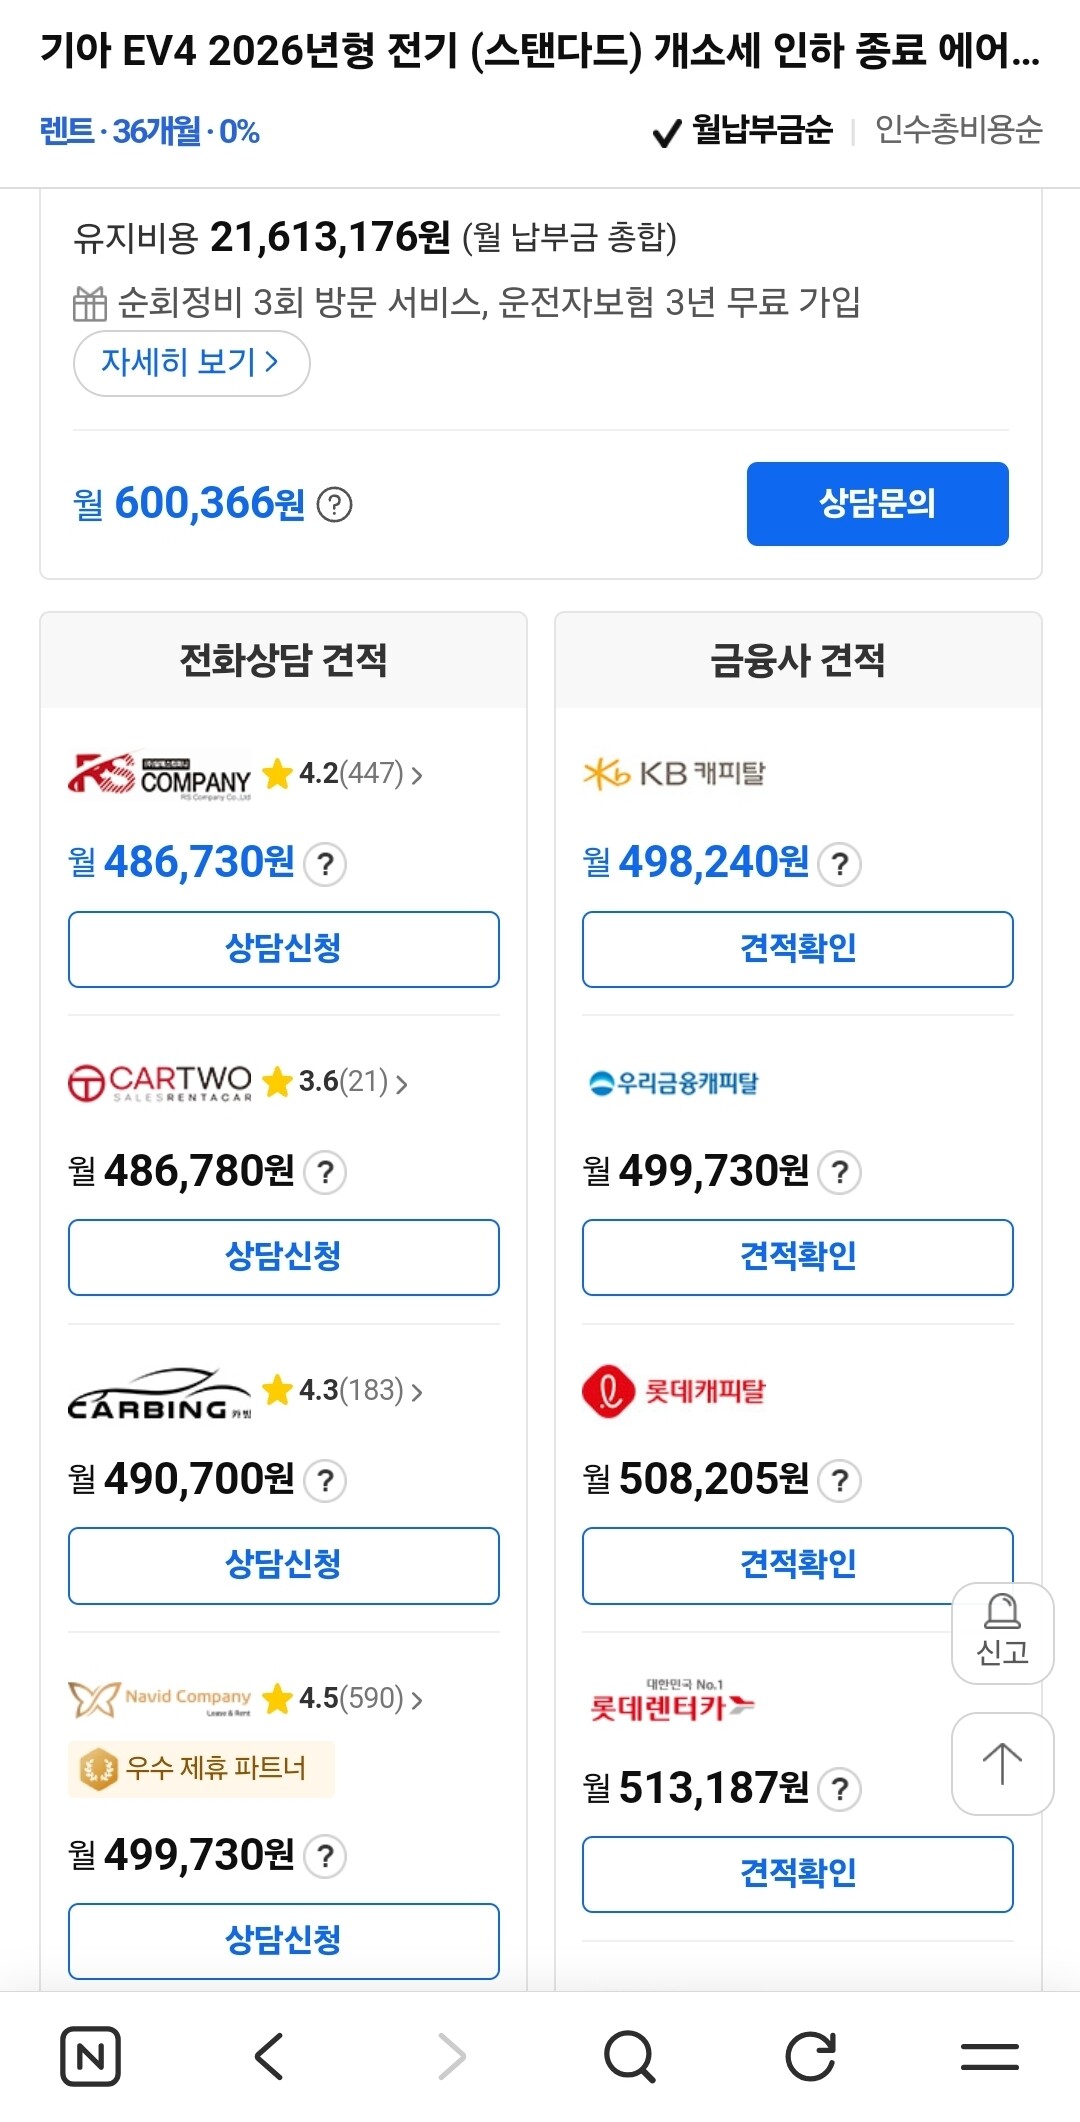Request 상담신청 for CARBING 490,700원 quote

point(284,1565)
